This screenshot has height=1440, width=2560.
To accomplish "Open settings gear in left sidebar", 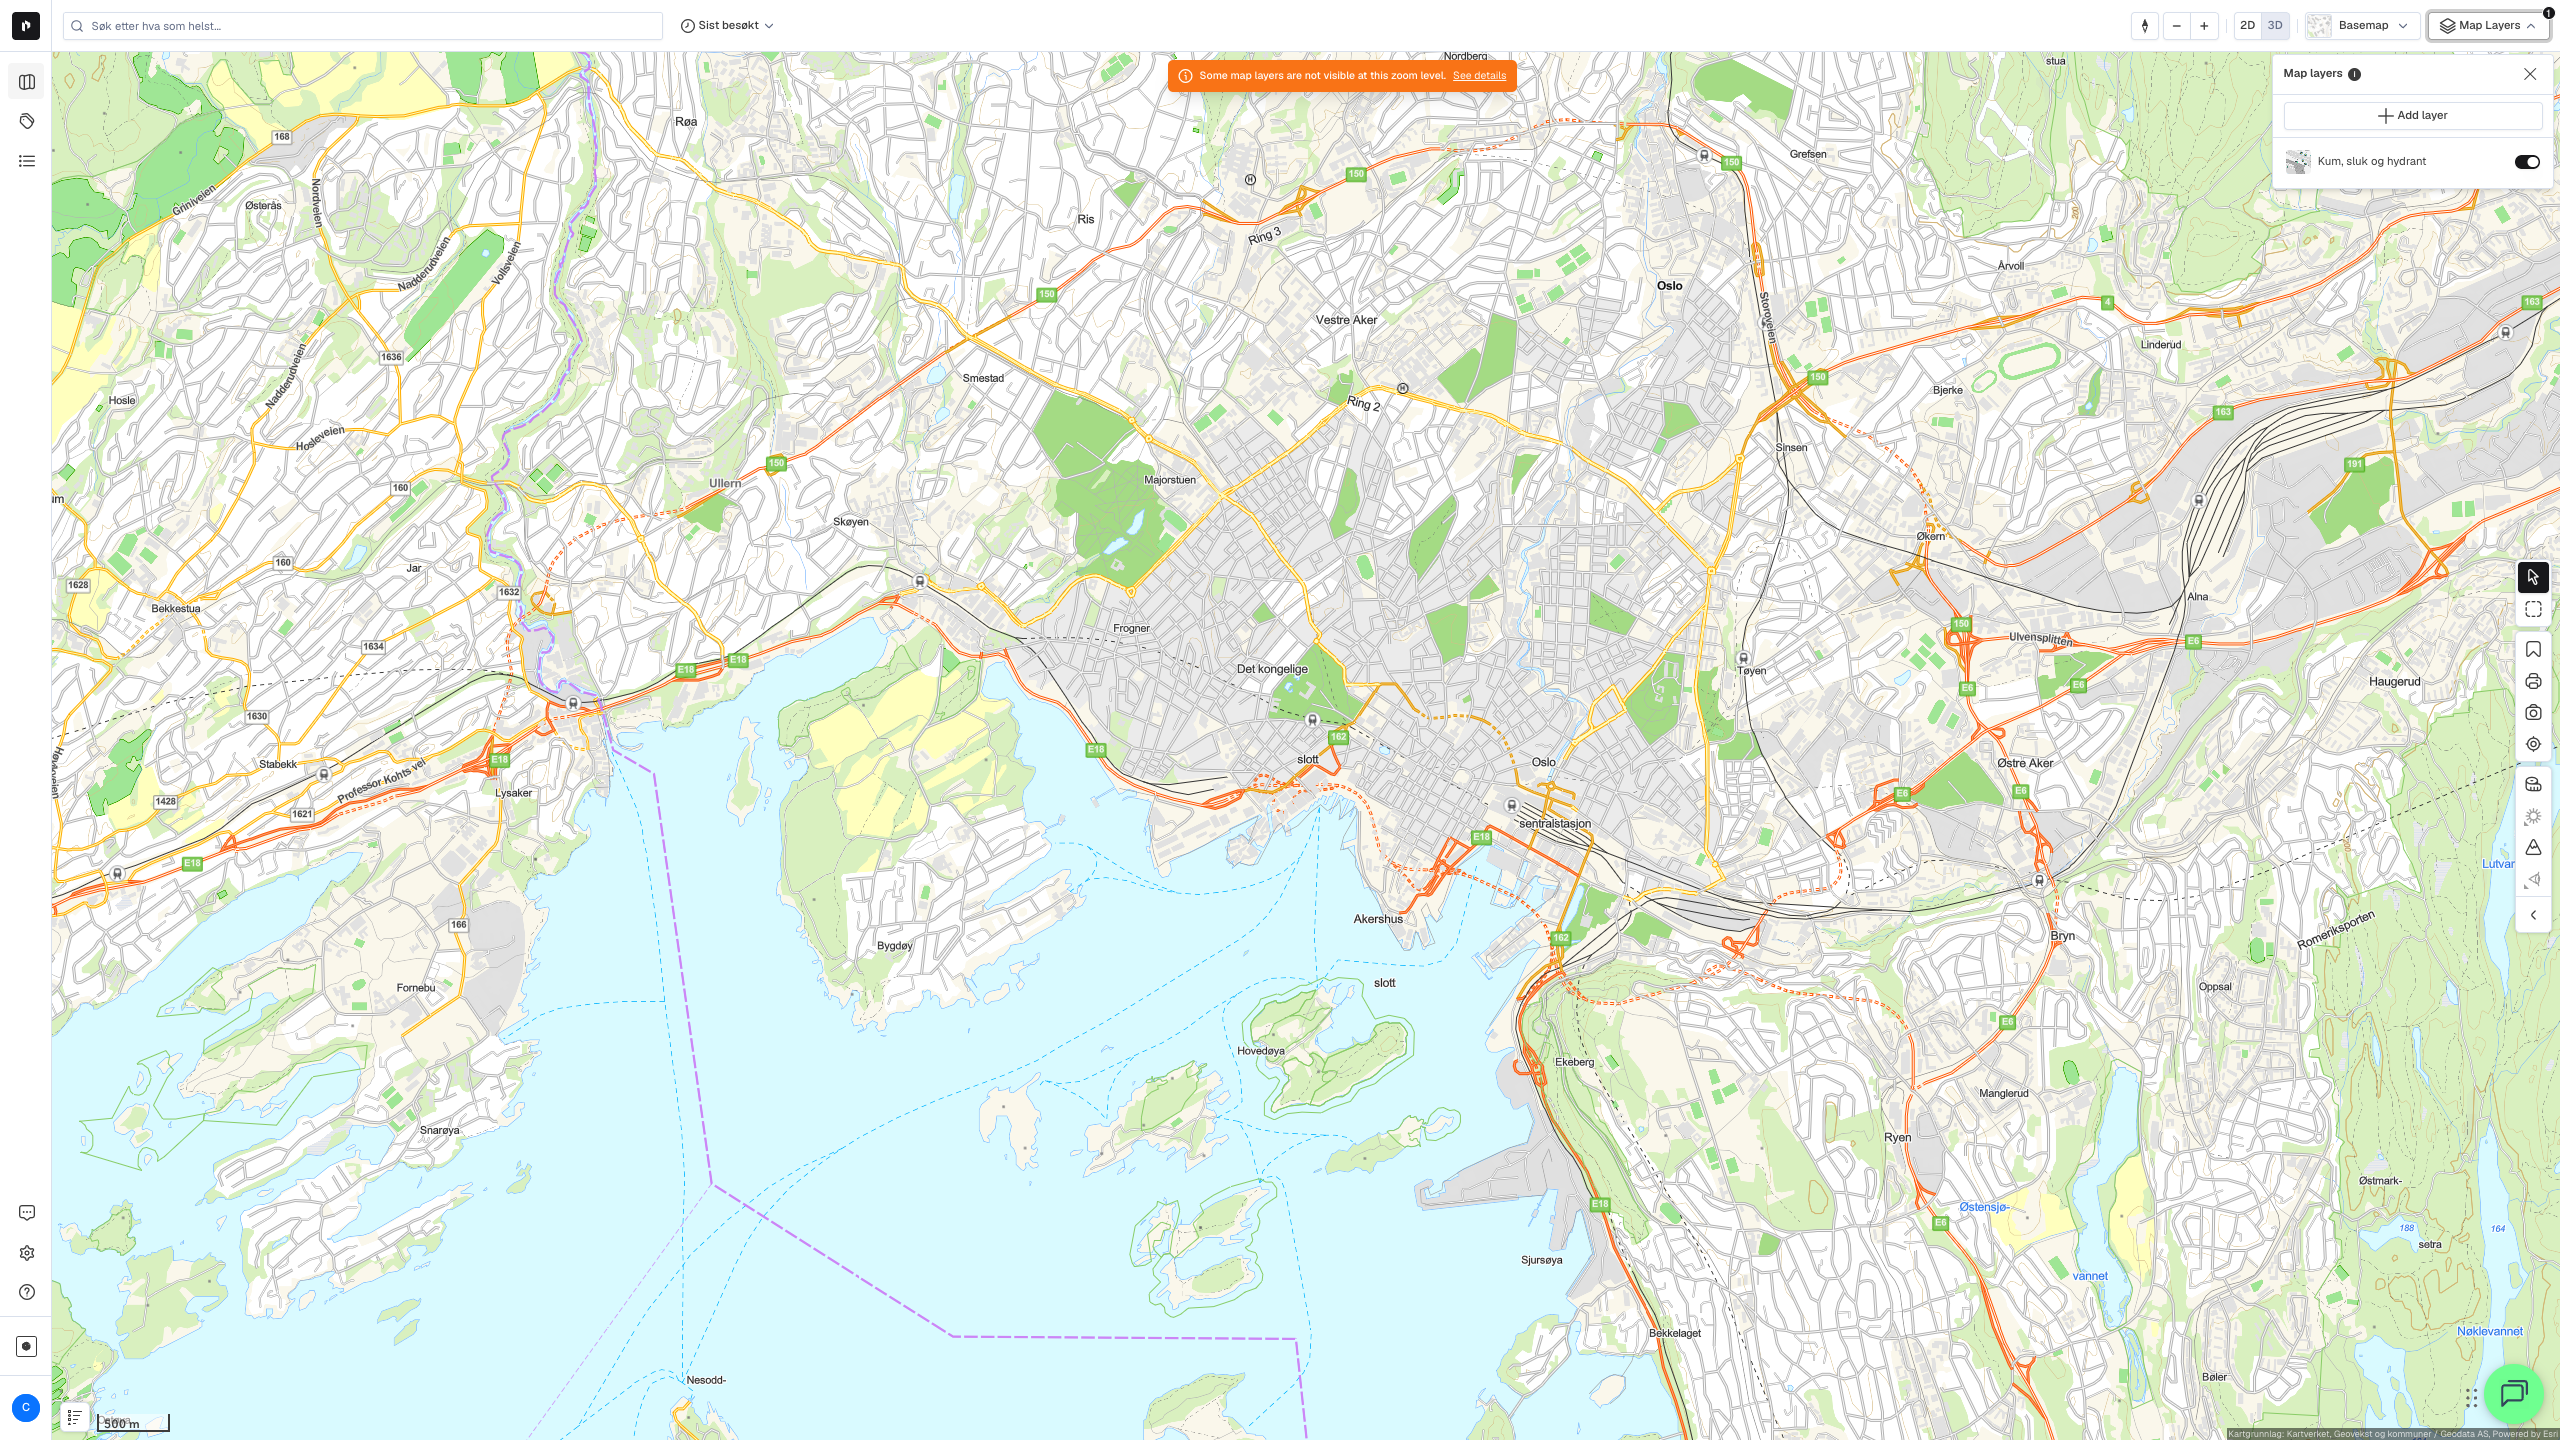I will (27, 1253).
